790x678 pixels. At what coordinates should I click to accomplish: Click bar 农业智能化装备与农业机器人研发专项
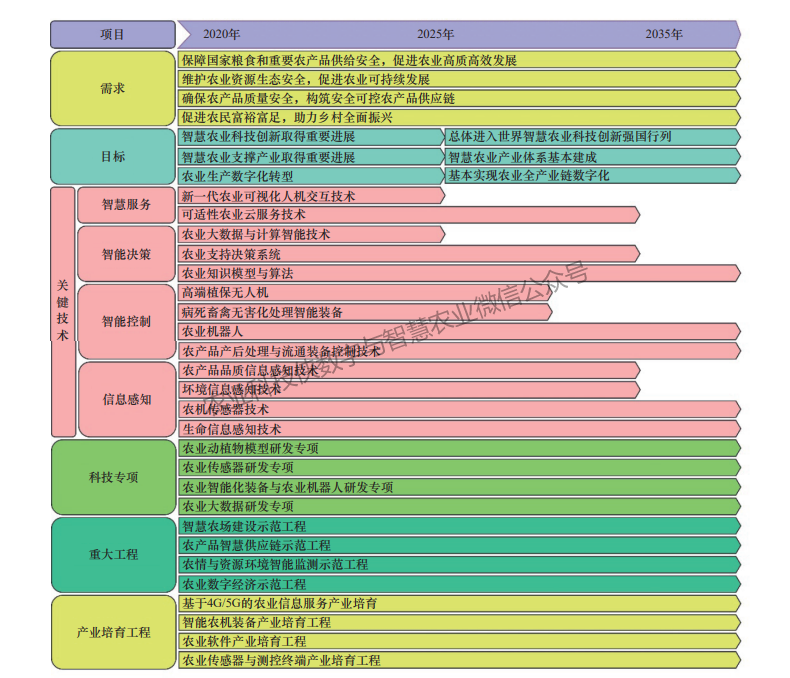click(459, 487)
